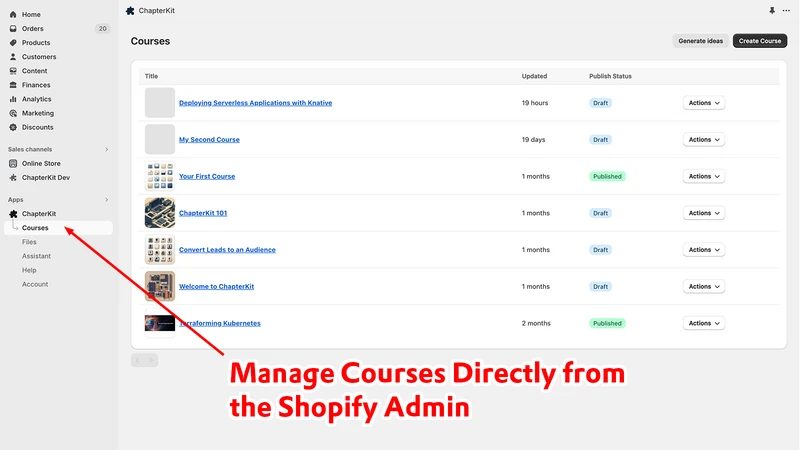Pin the app using the pin icon
800x450 pixels.
(x=772, y=11)
